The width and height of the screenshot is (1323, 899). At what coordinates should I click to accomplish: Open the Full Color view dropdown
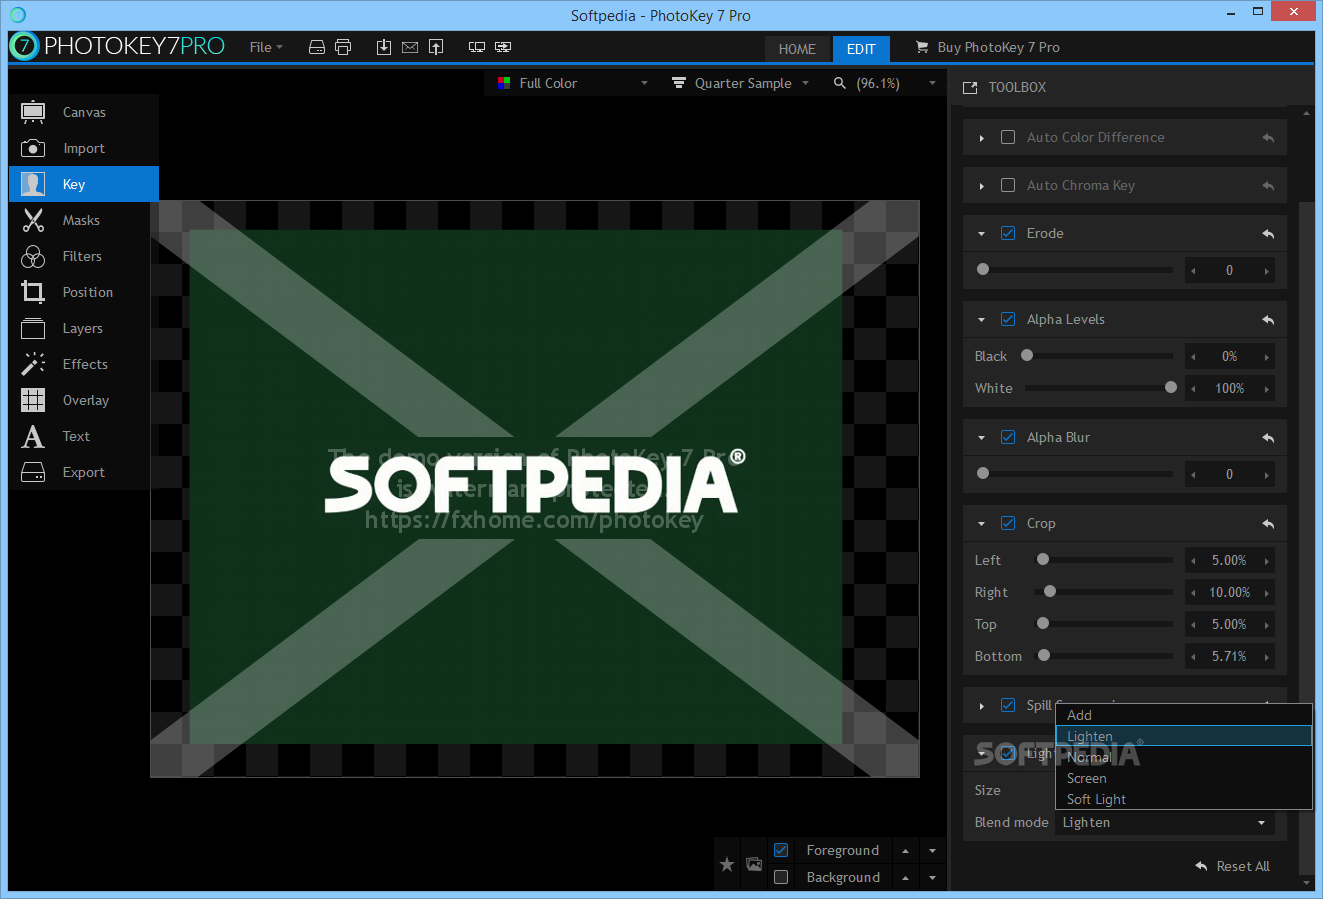572,83
